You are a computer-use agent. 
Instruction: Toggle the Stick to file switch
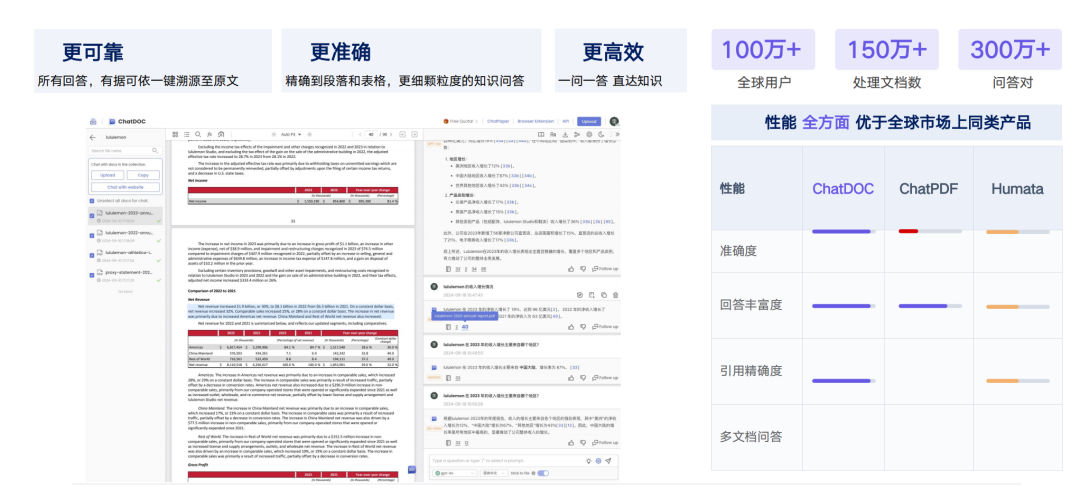click(x=543, y=473)
